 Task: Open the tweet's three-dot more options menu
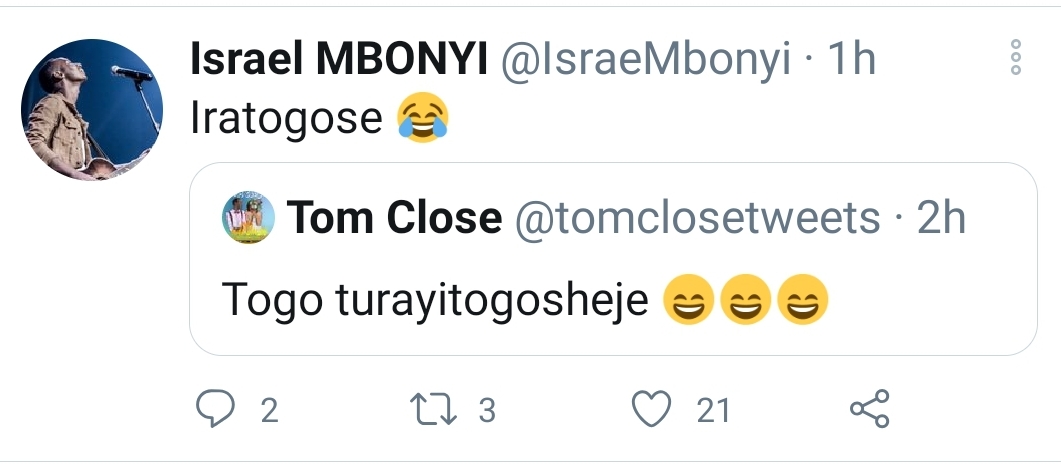(1016, 58)
